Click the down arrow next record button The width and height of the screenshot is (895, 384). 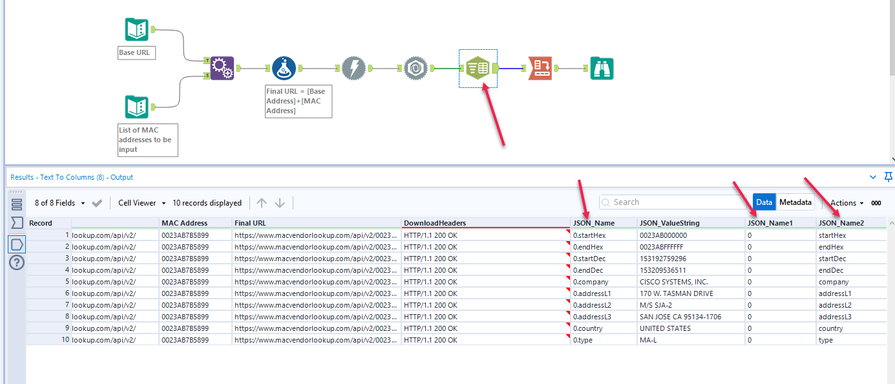[280, 203]
